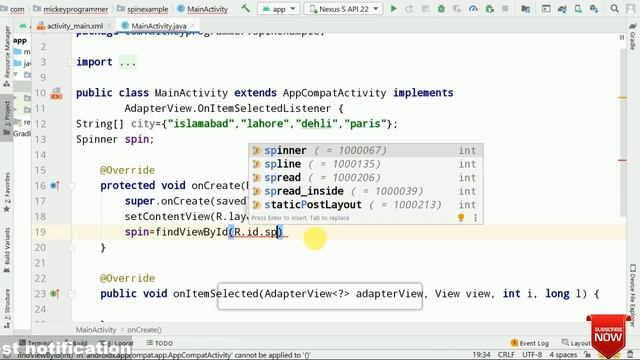Click the 19:34 cursor position indicator

[481, 355]
